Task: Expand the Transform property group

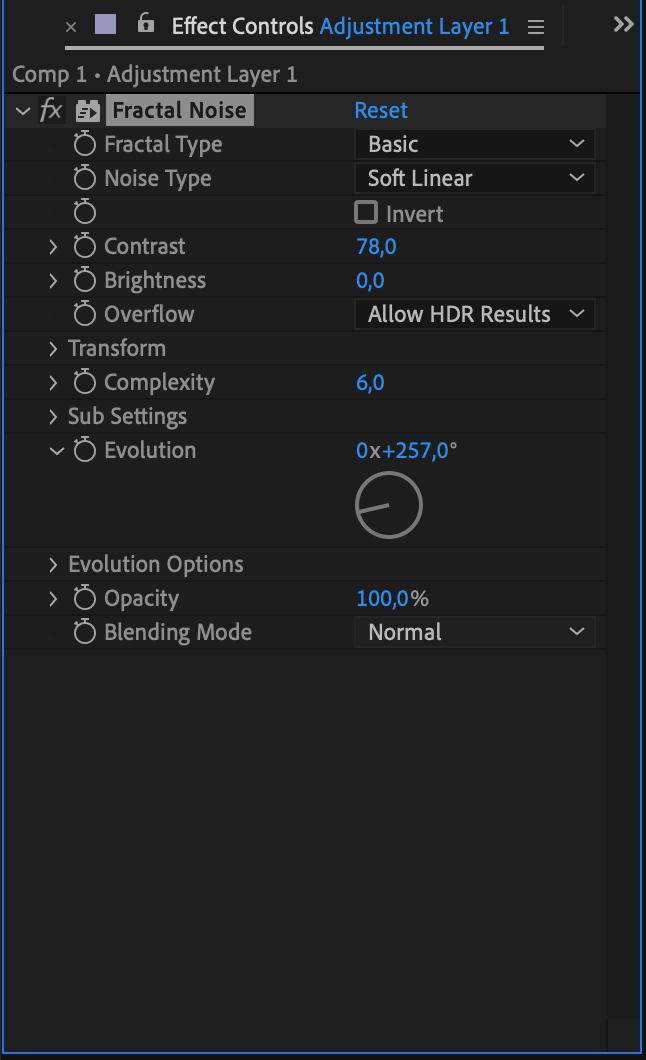Action: 54,348
